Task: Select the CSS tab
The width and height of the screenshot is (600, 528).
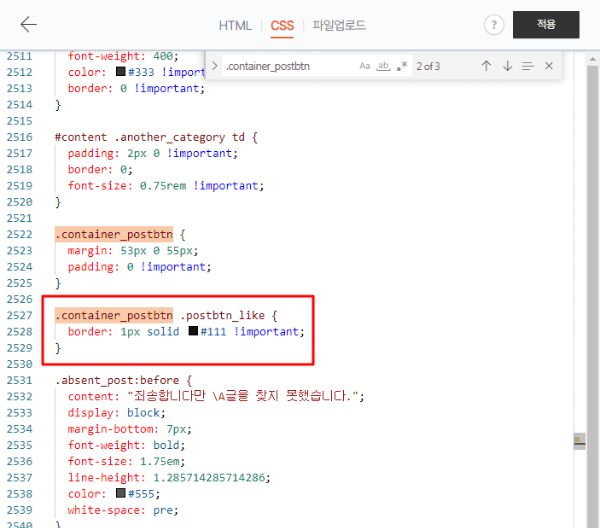Action: (x=282, y=26)
